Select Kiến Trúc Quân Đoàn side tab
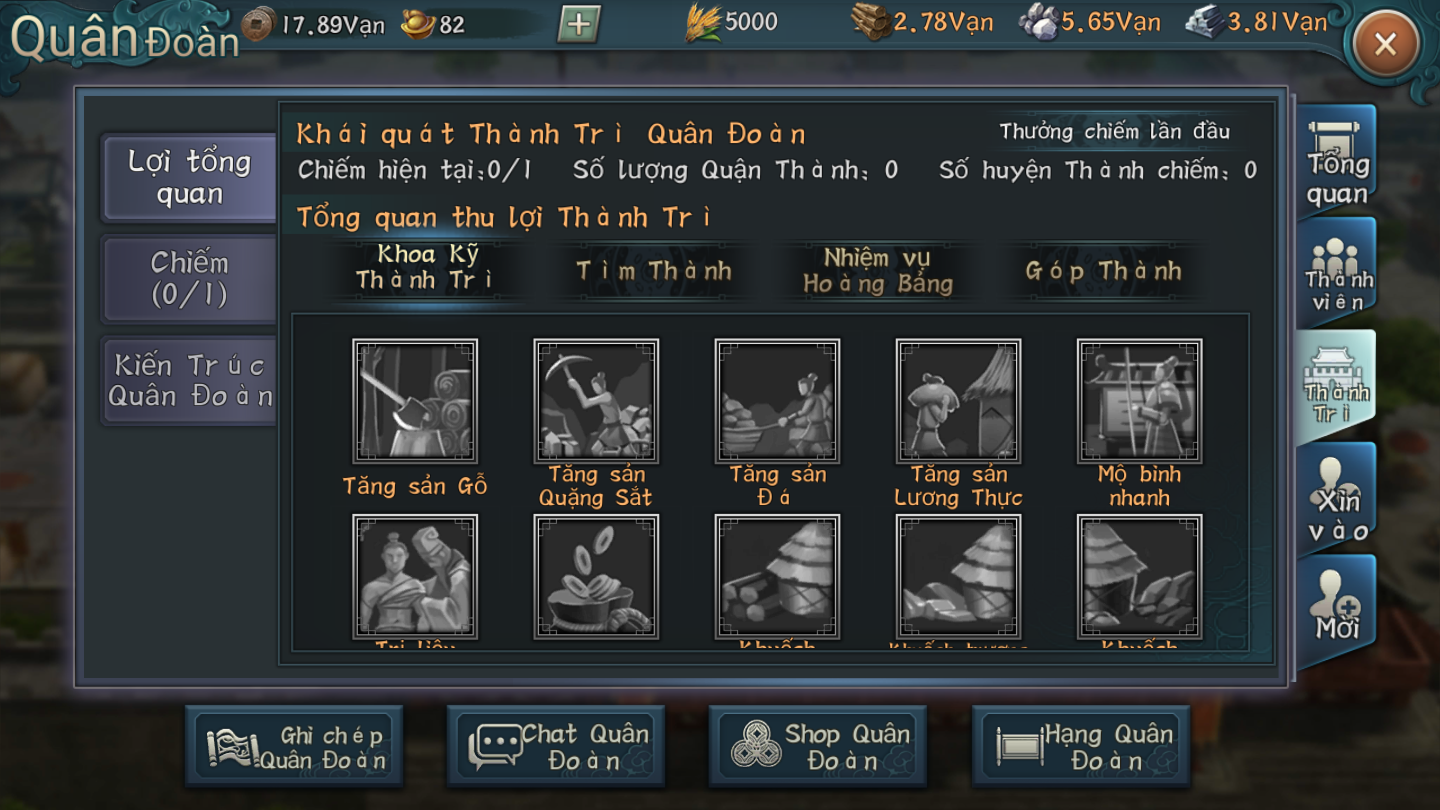This screenshot has height=810, width=1440. tap(190, 381)
